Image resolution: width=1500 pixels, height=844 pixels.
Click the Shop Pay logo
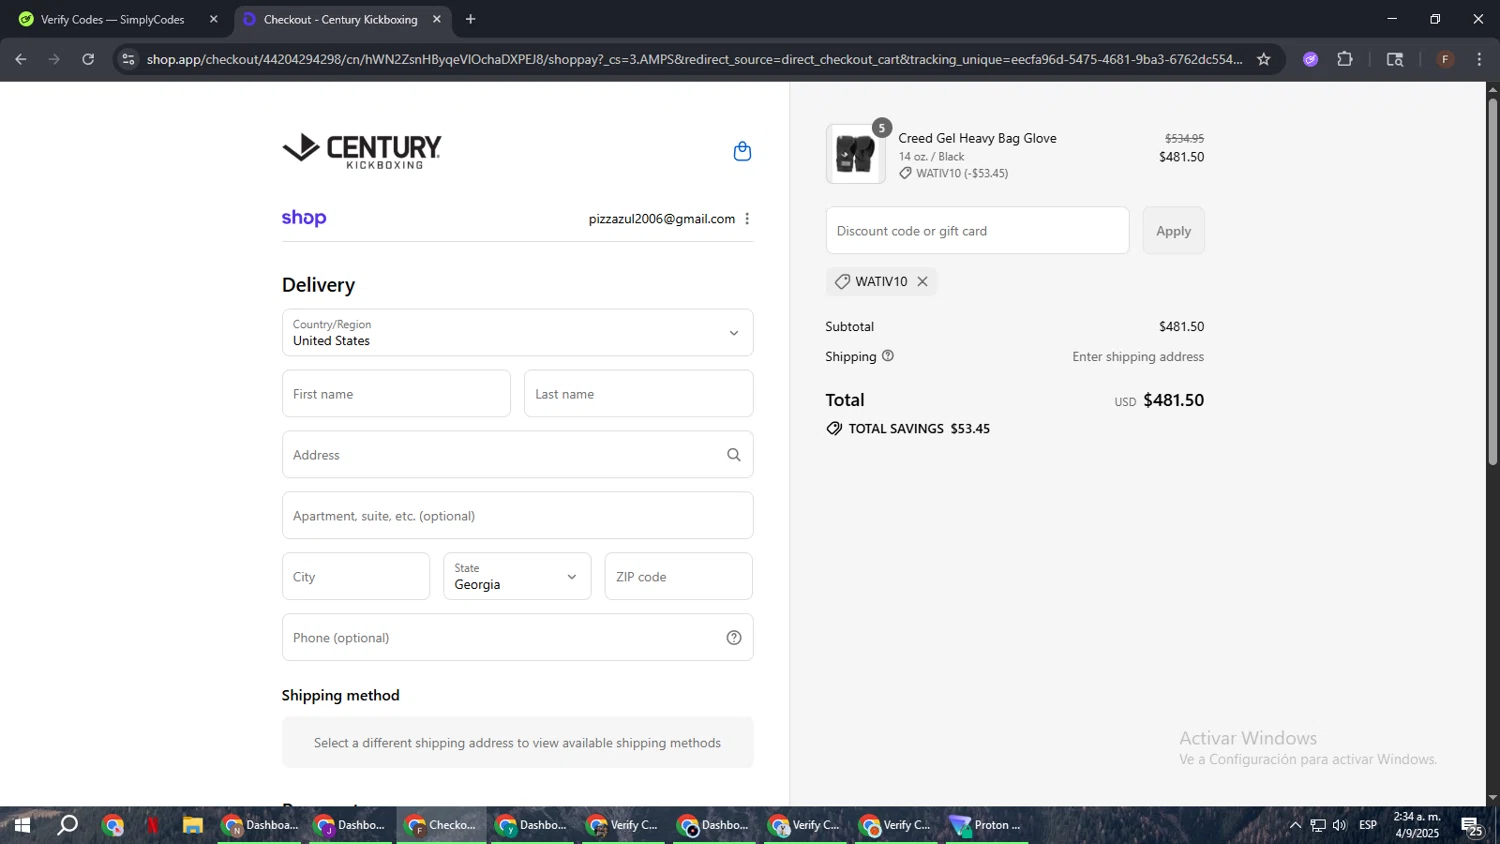tap(304, 218)
